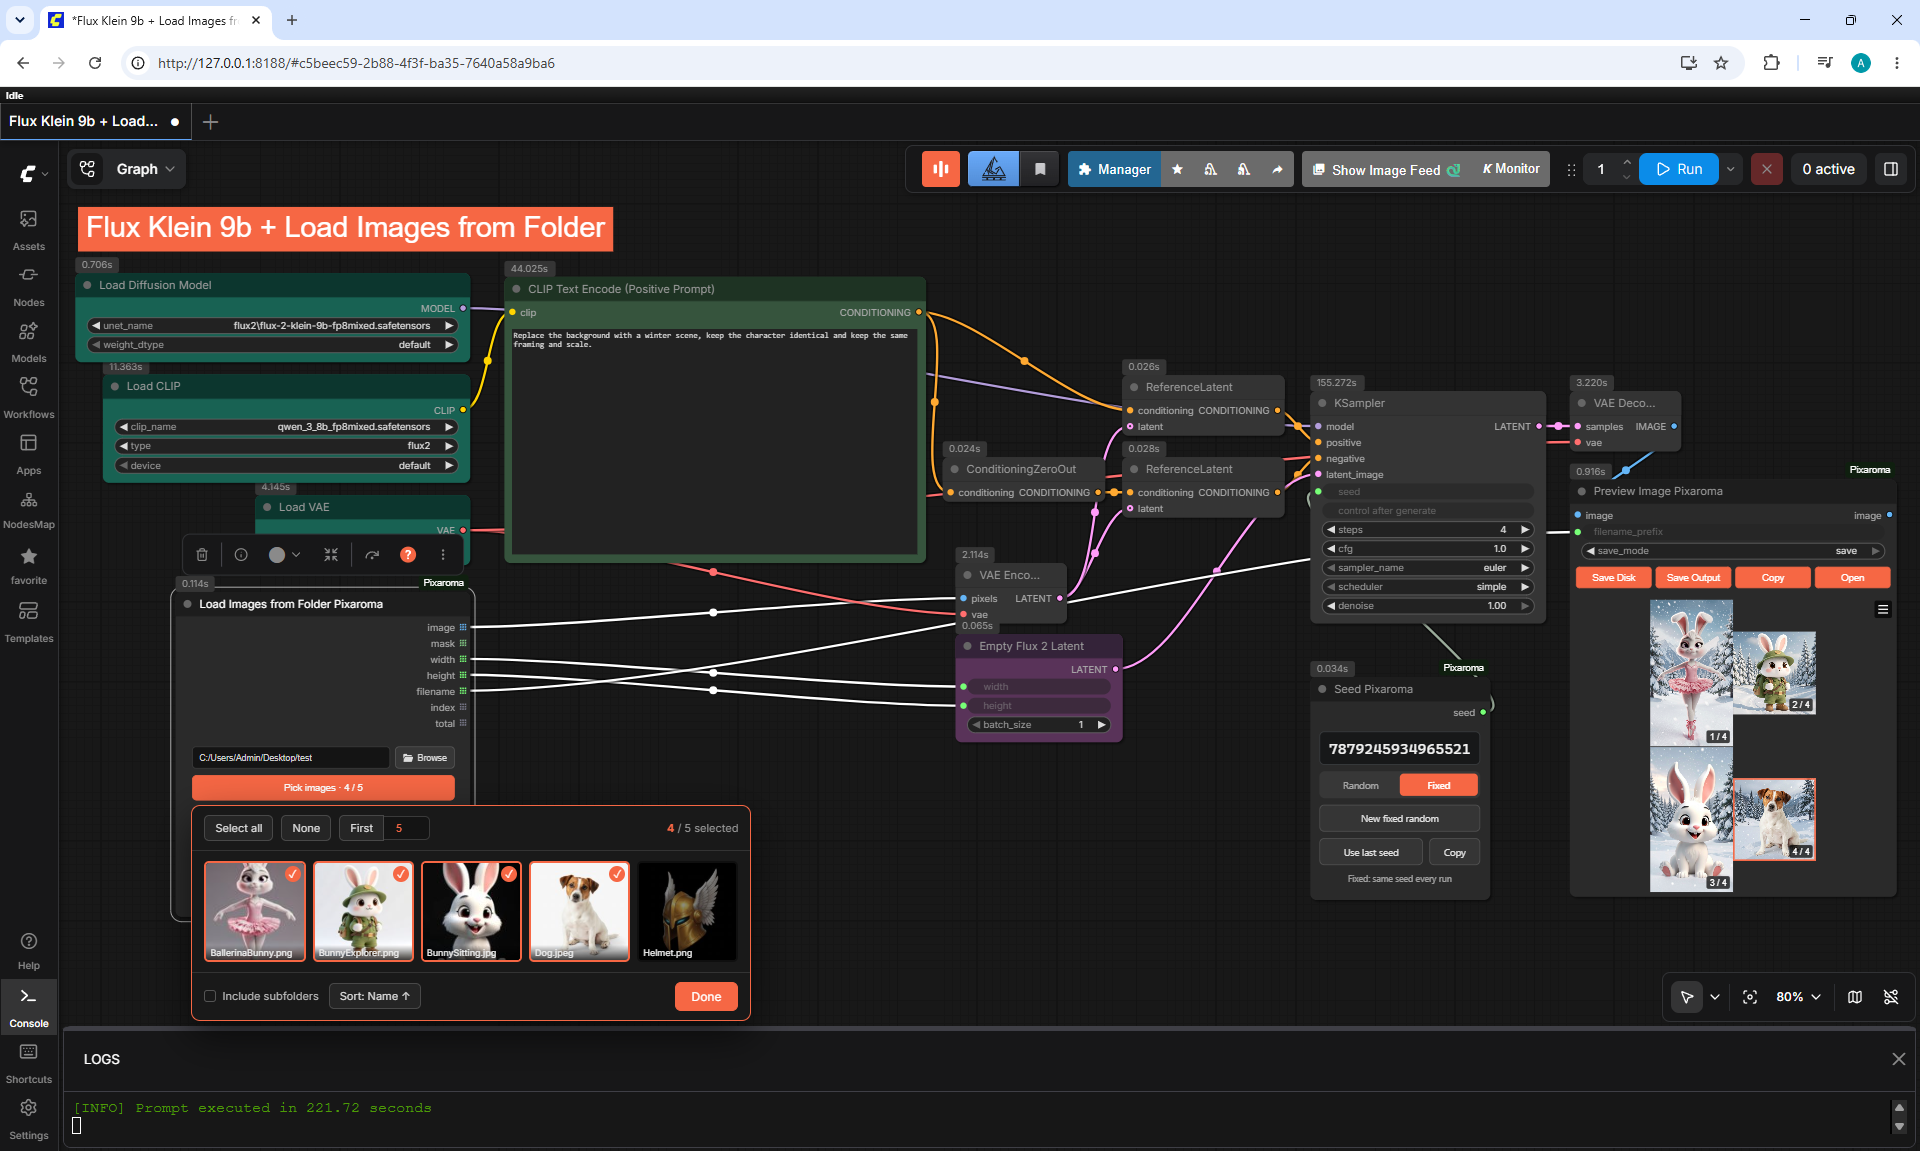Delete the selected node with trash icon

tap(202, 554)
